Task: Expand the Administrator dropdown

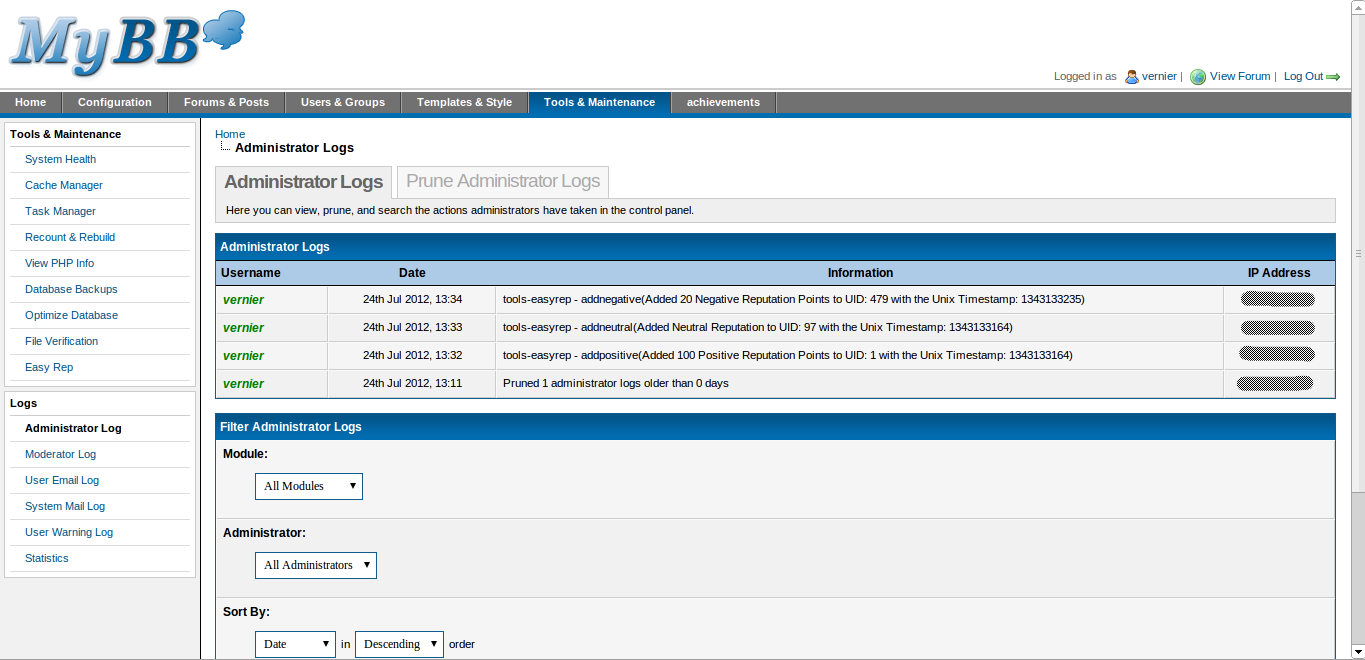Action: [315, 565]
